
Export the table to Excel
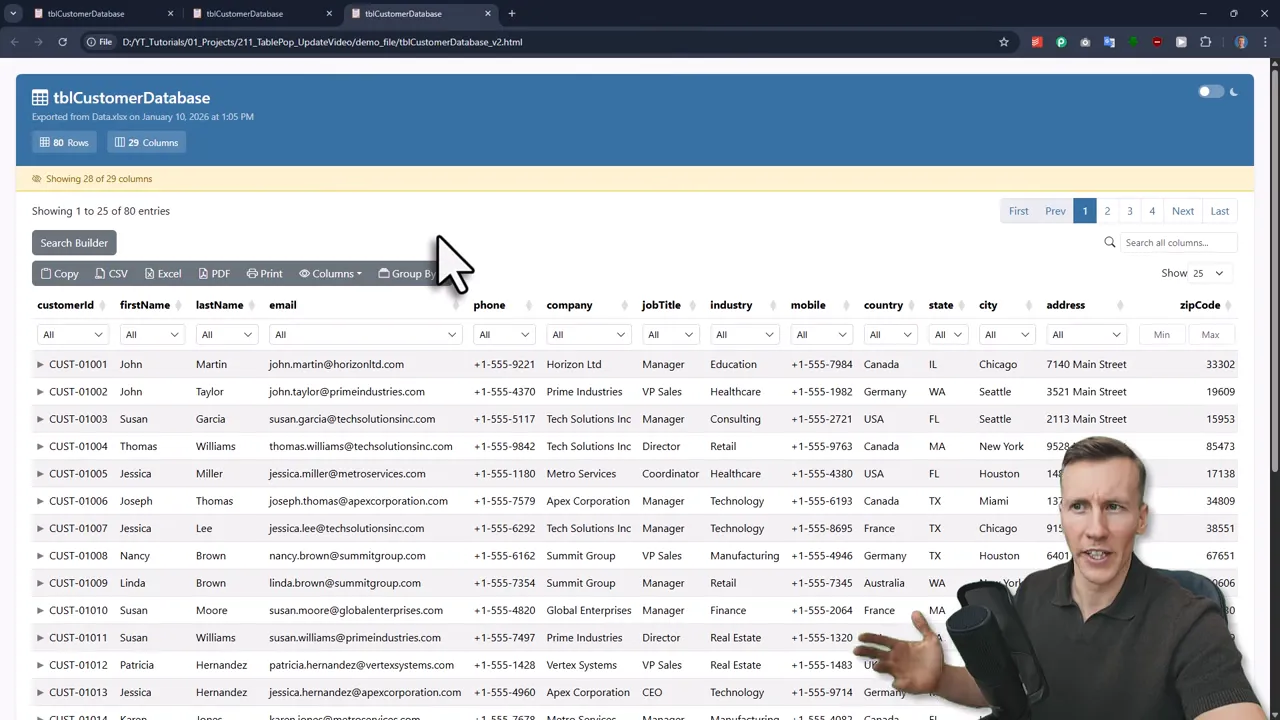coord(162,273)
